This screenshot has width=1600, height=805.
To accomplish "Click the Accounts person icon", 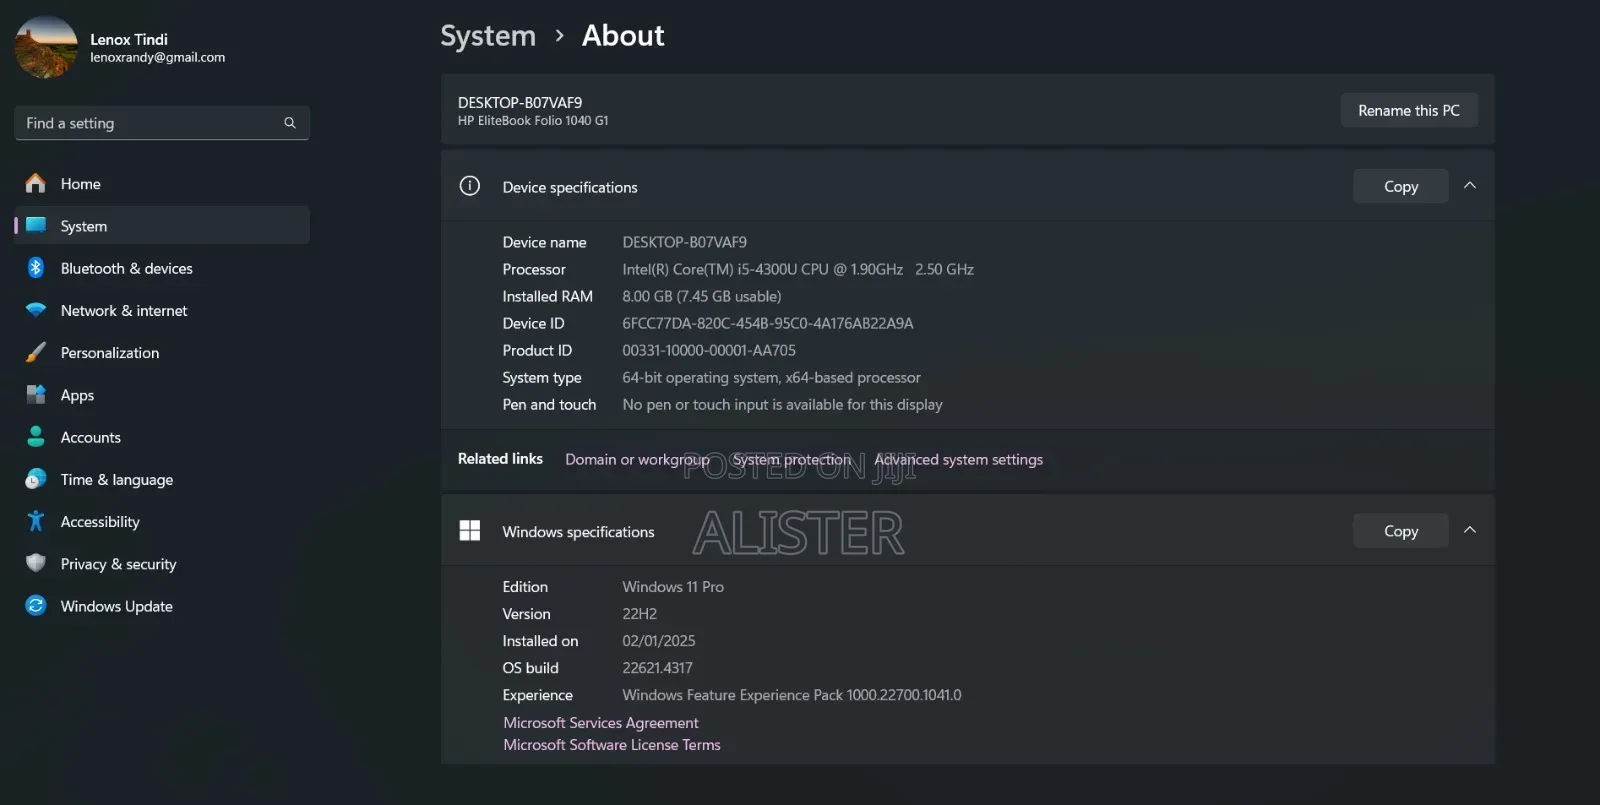I will [36, 437].
